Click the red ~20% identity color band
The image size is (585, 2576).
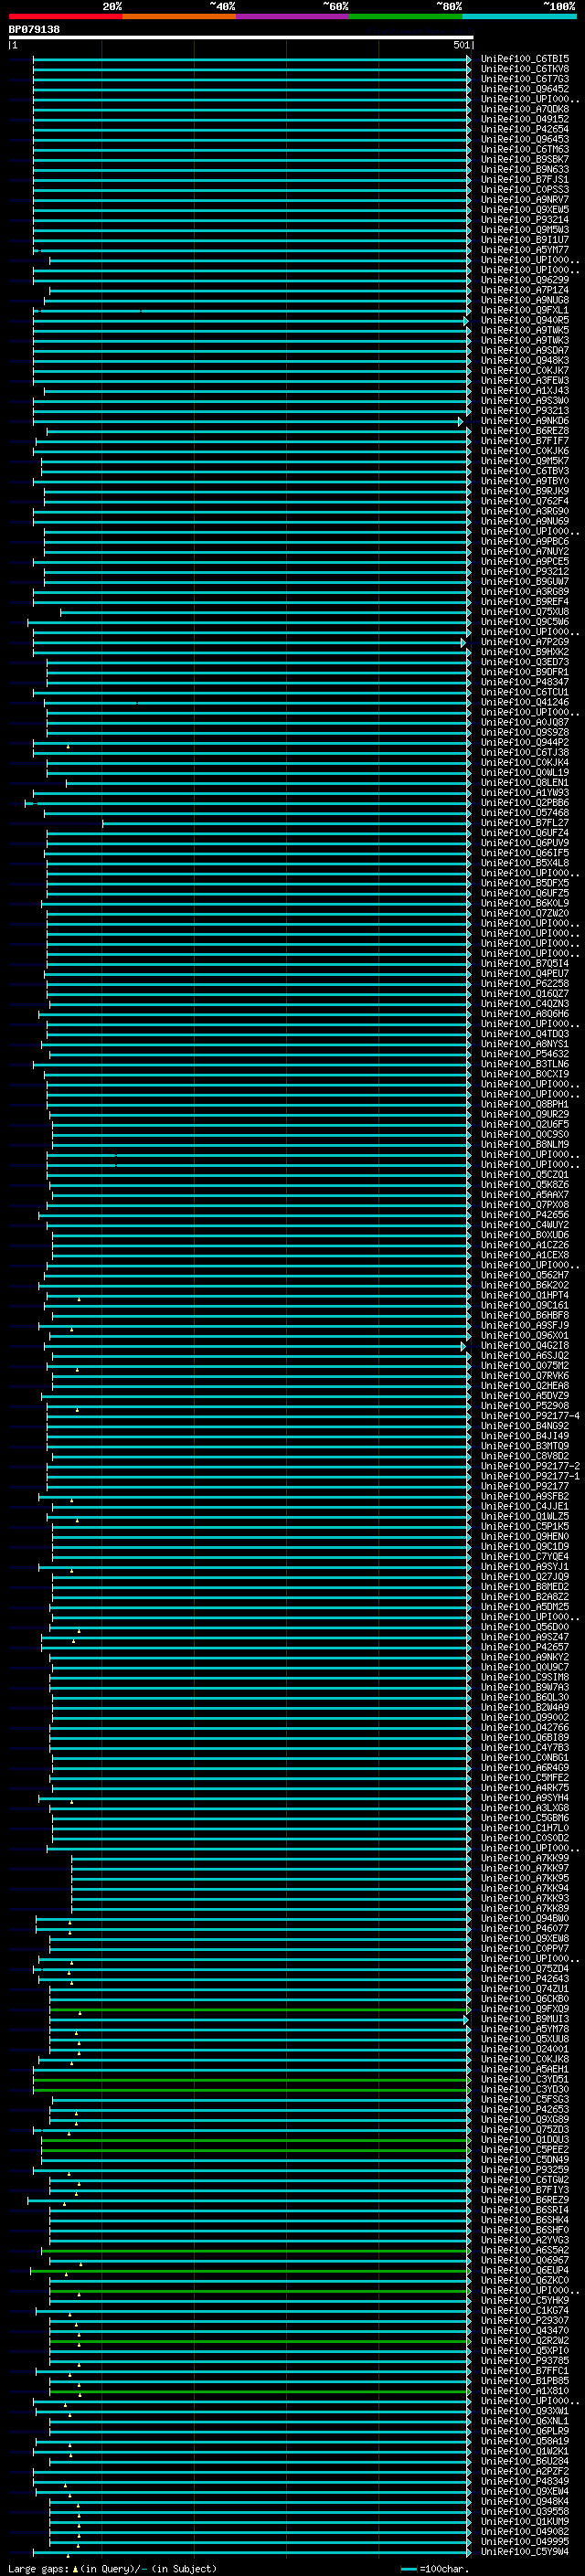[65, 17]
